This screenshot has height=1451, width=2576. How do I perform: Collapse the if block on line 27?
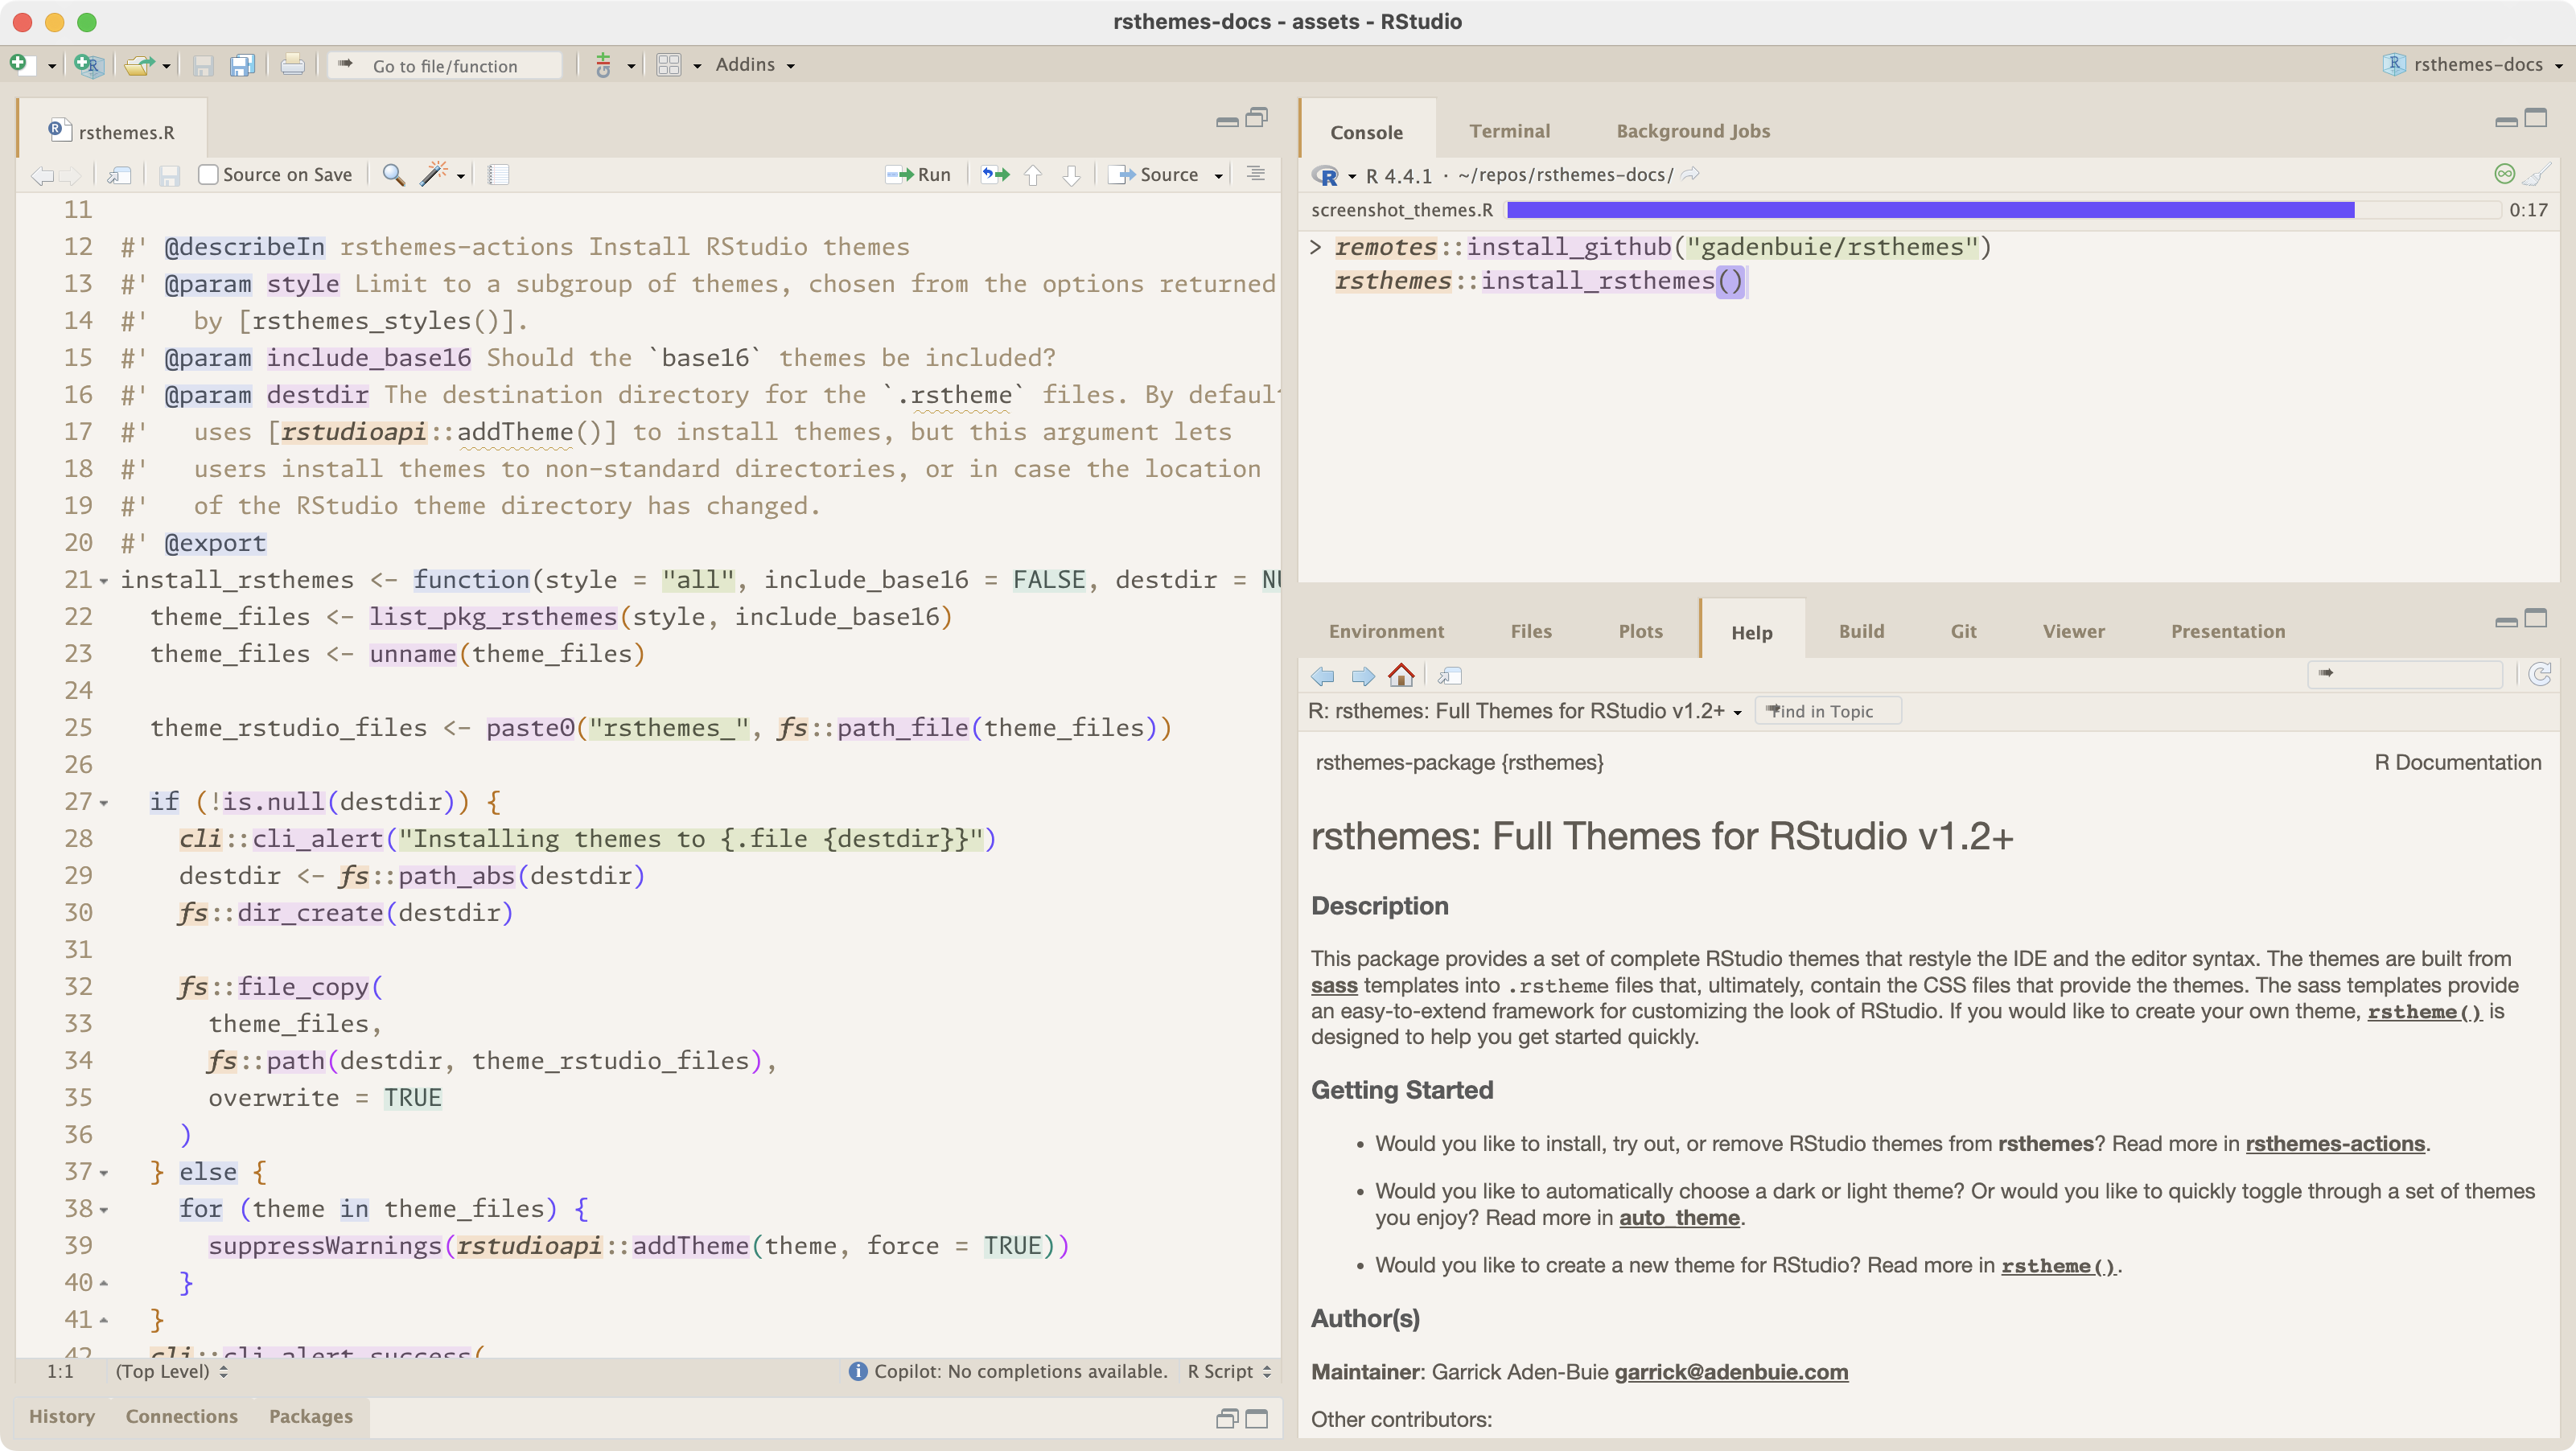click(x=103, y=803)
